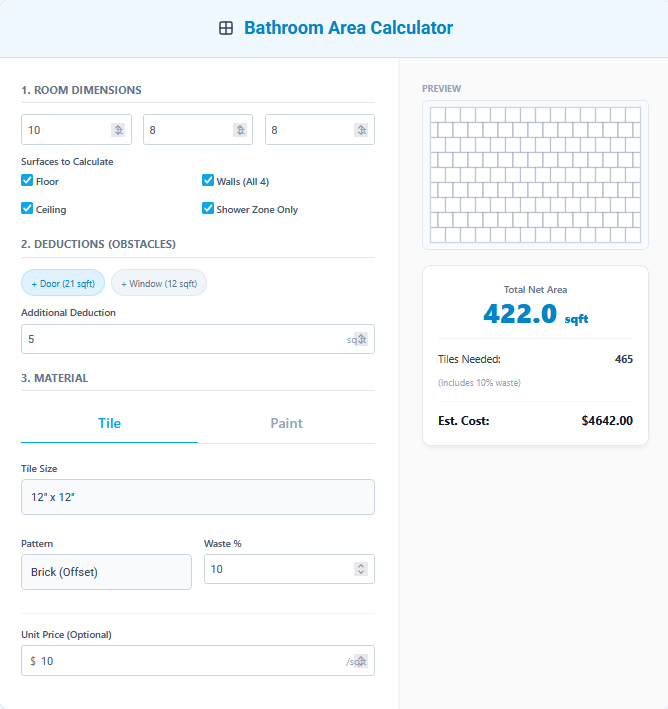Open the Tile Size dropdown

pos(198,497)
